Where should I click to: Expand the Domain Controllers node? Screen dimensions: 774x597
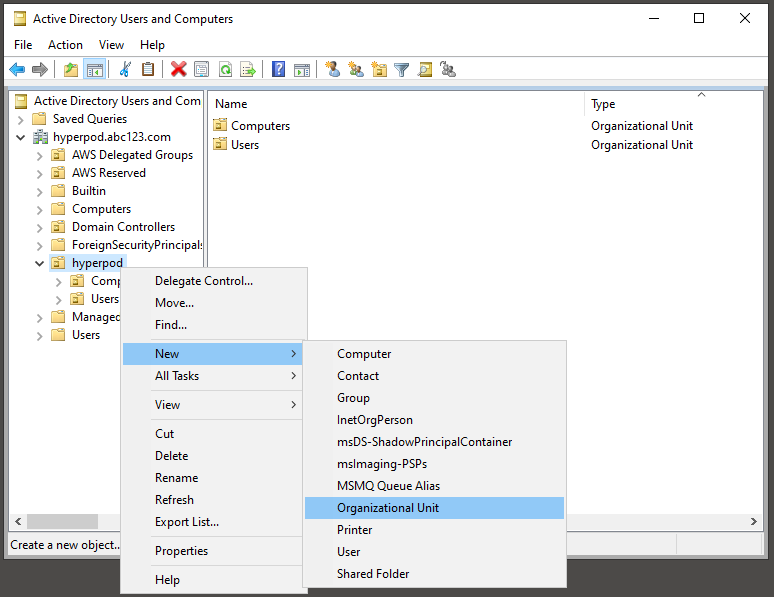[39, 228]
